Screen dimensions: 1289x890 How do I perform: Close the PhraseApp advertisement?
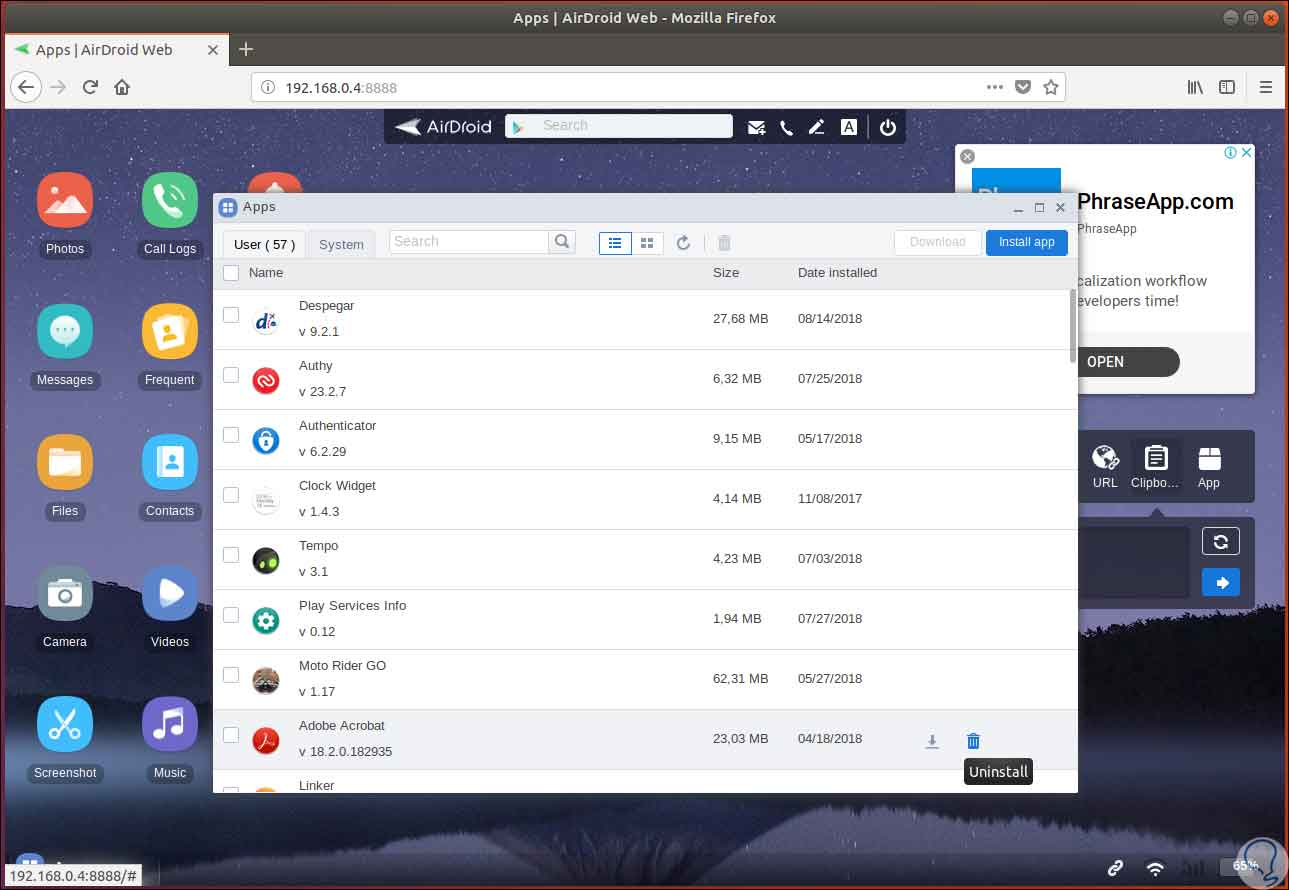pos(967,156)
